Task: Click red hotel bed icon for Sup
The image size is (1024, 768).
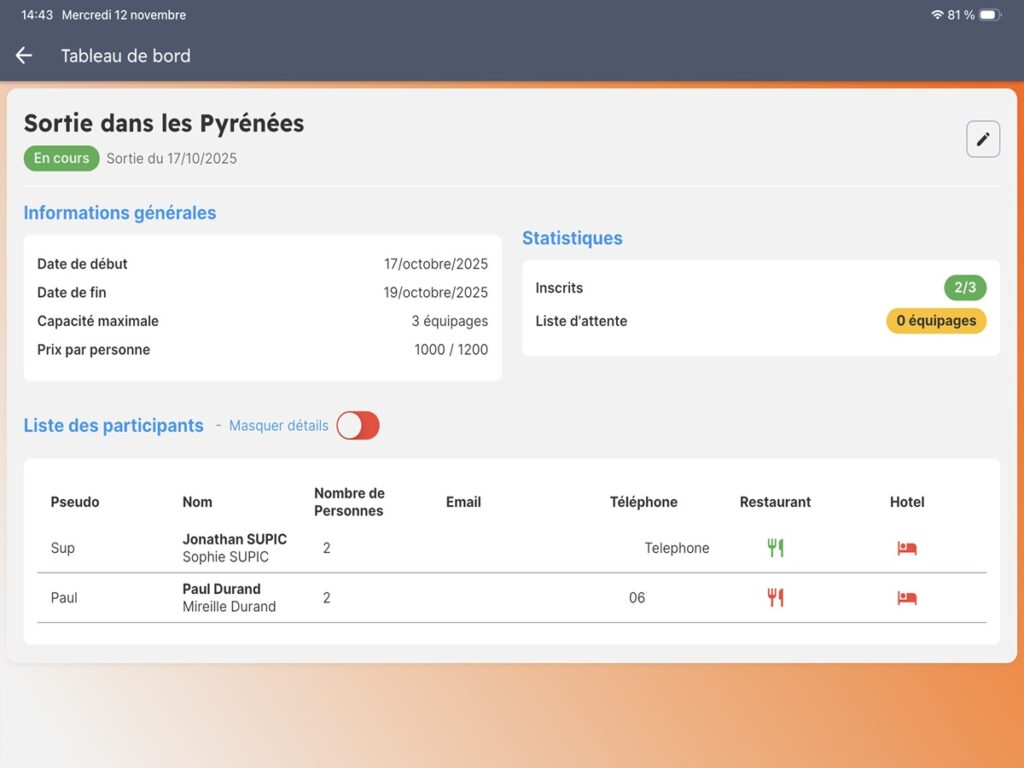Action: coord(907,548)
